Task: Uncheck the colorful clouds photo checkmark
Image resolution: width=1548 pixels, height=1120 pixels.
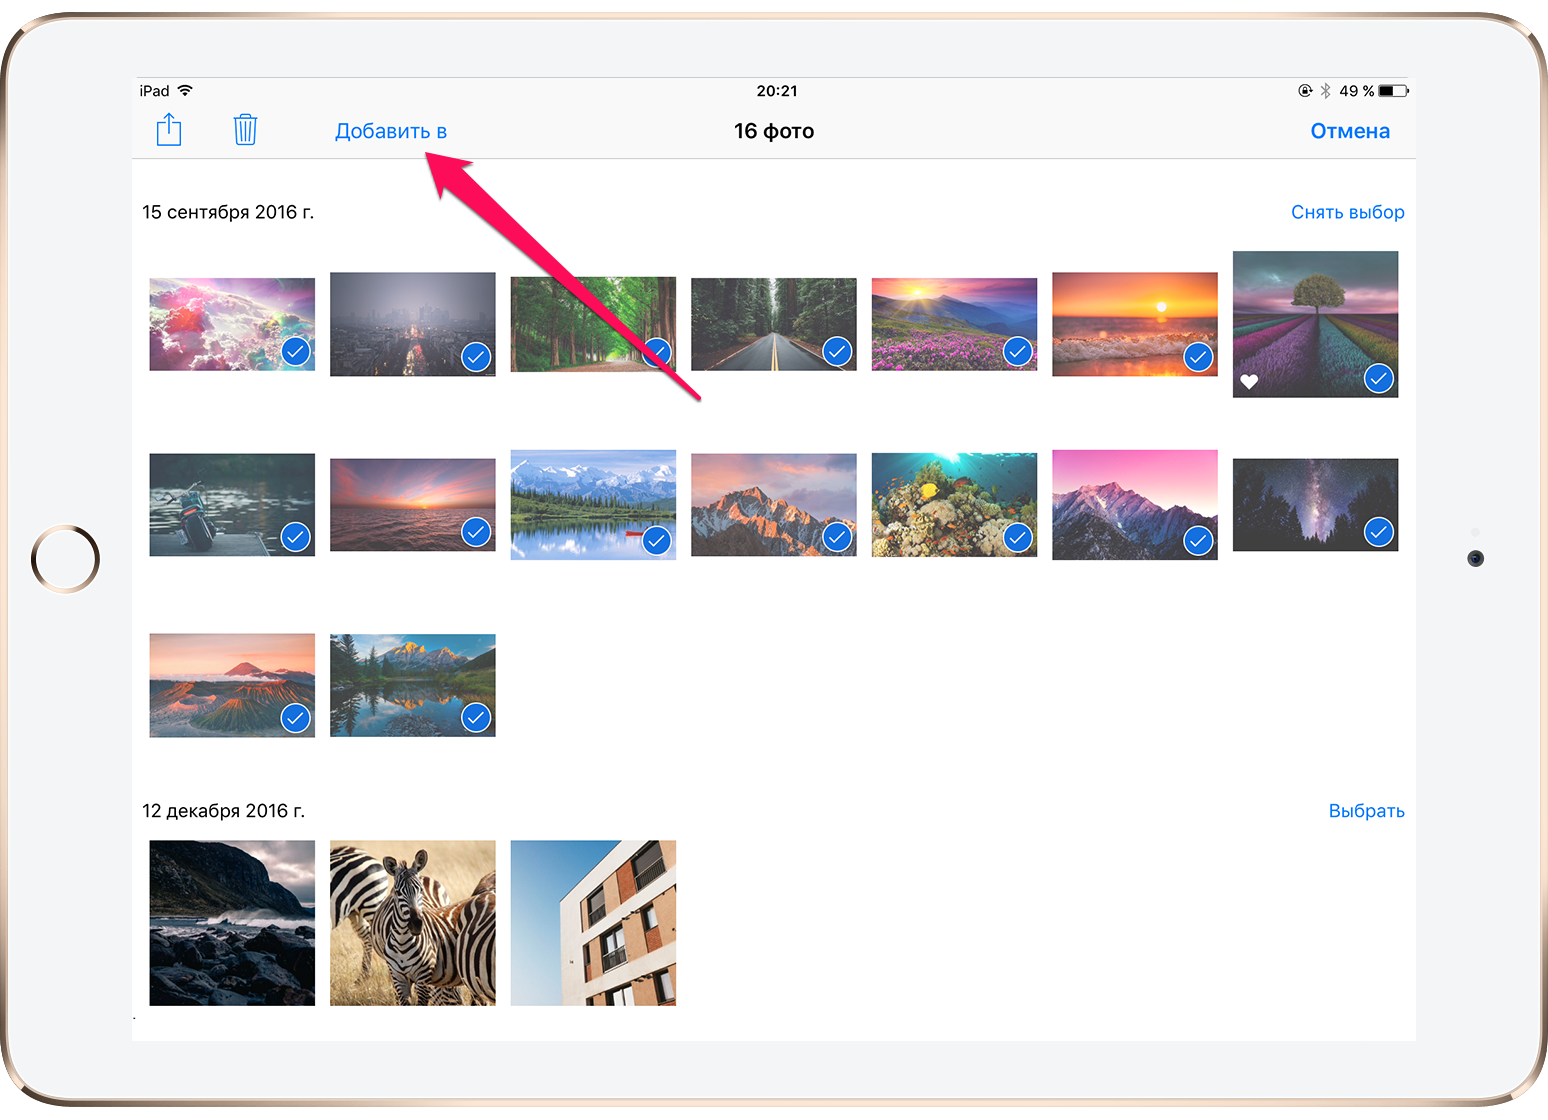Action: (295, 352)
